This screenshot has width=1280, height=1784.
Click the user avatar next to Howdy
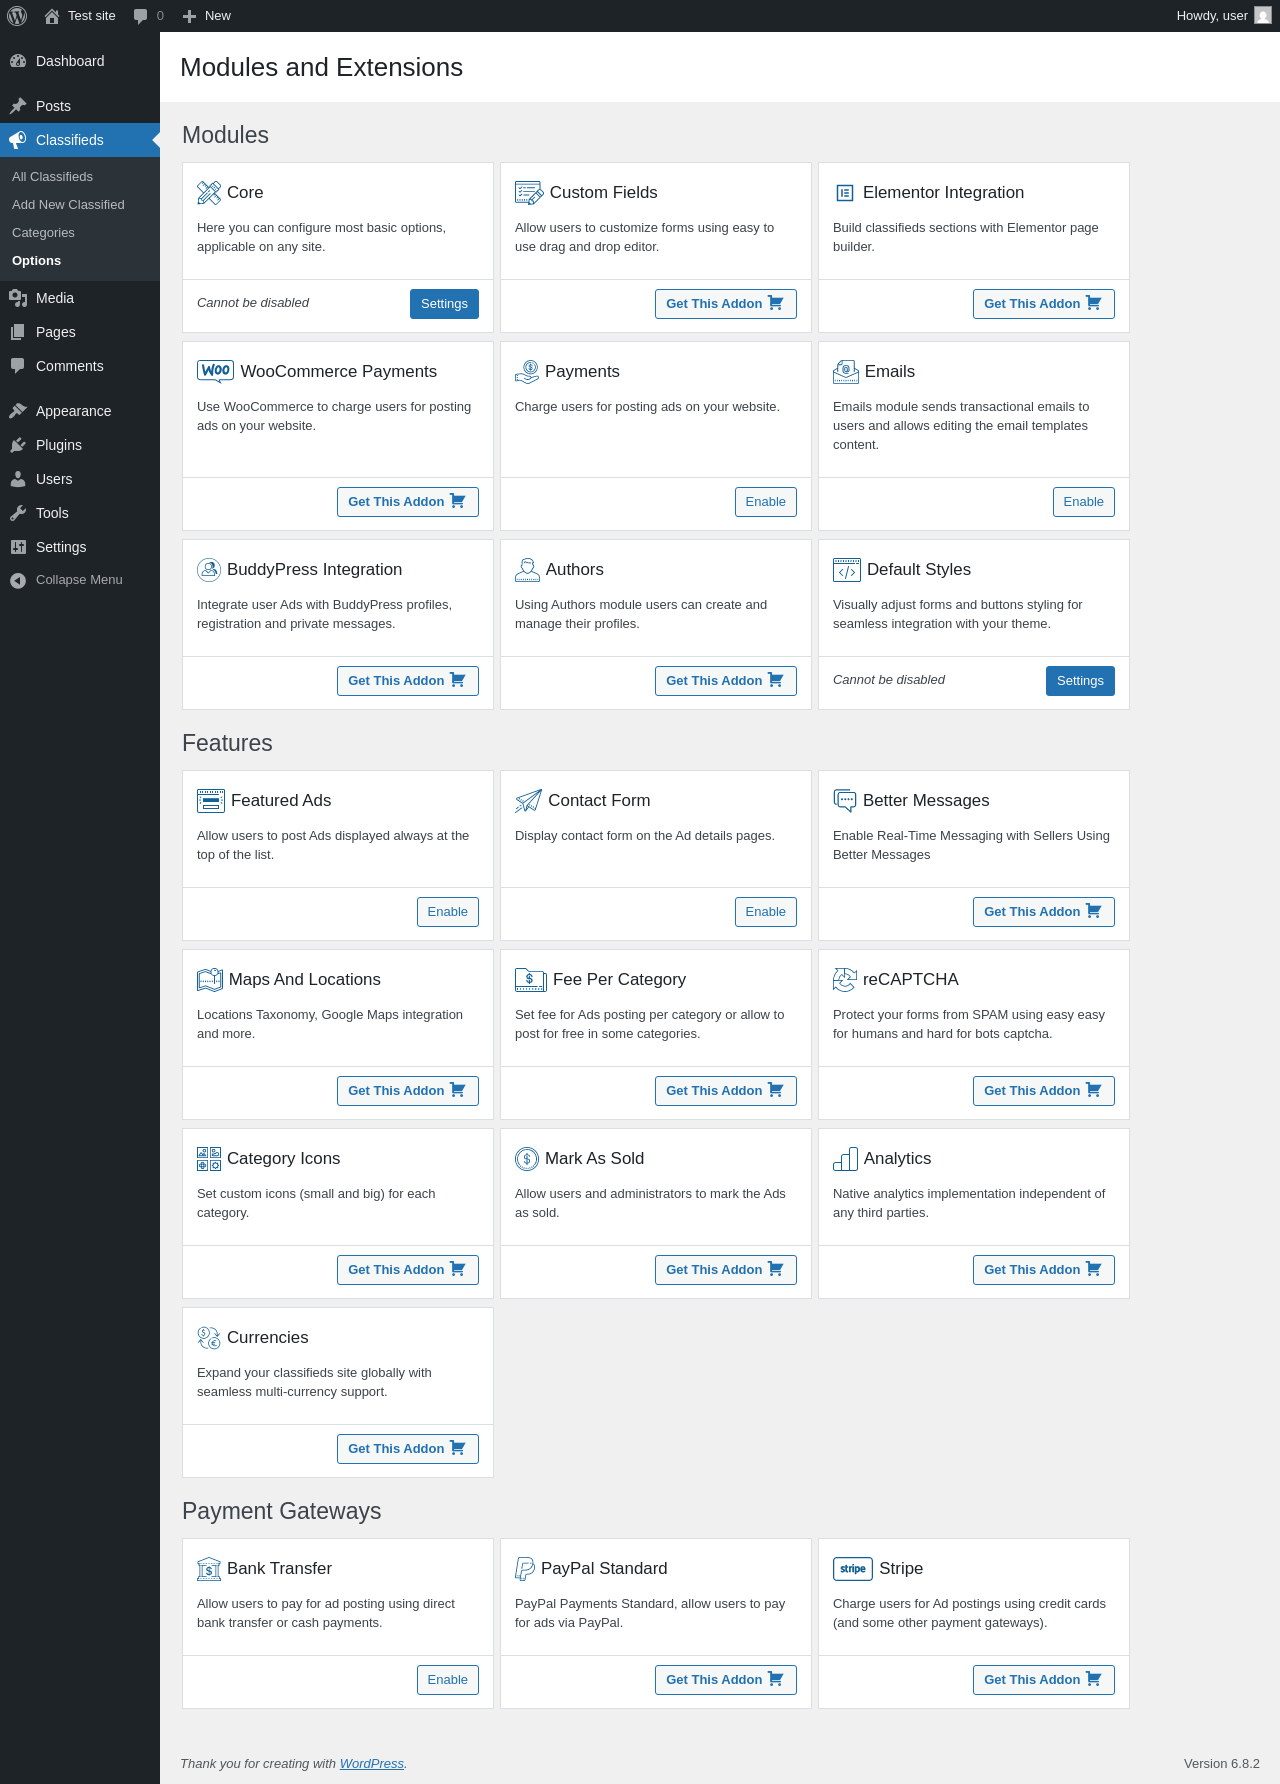[1263, 16]
